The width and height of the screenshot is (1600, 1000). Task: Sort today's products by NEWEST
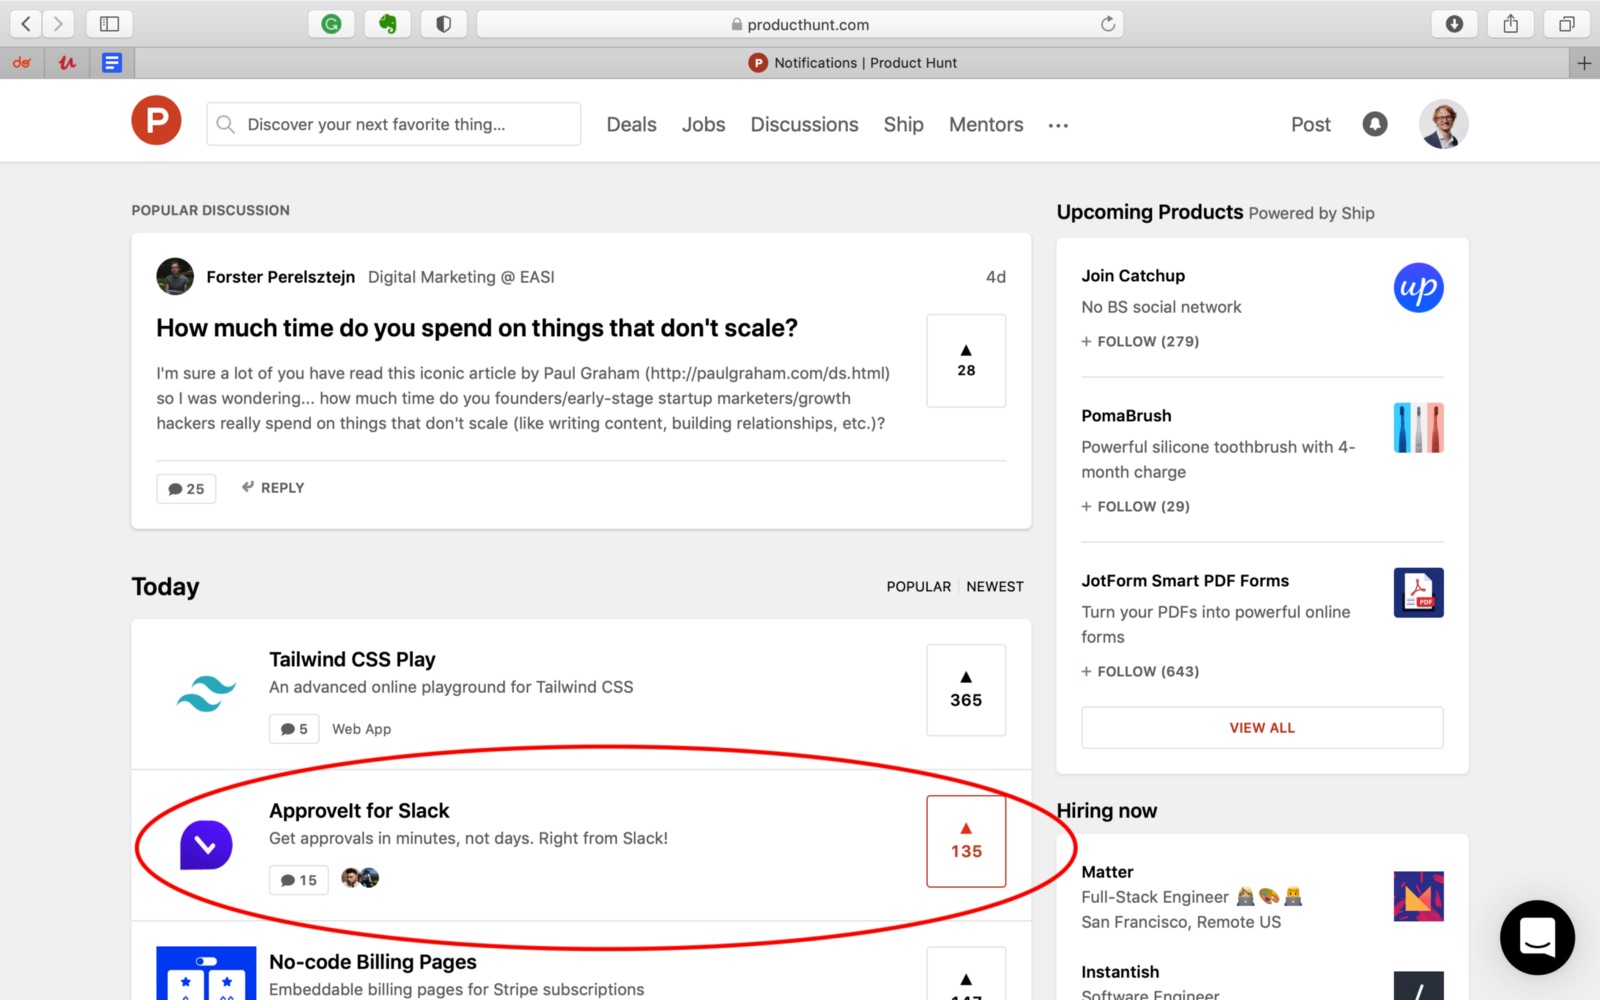[995, 587]
